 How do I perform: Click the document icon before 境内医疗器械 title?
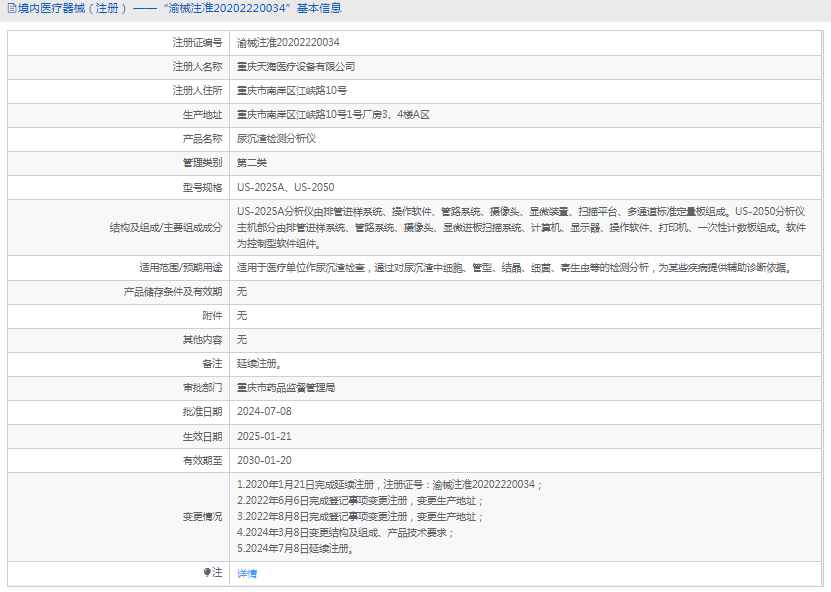click(12, 8)
